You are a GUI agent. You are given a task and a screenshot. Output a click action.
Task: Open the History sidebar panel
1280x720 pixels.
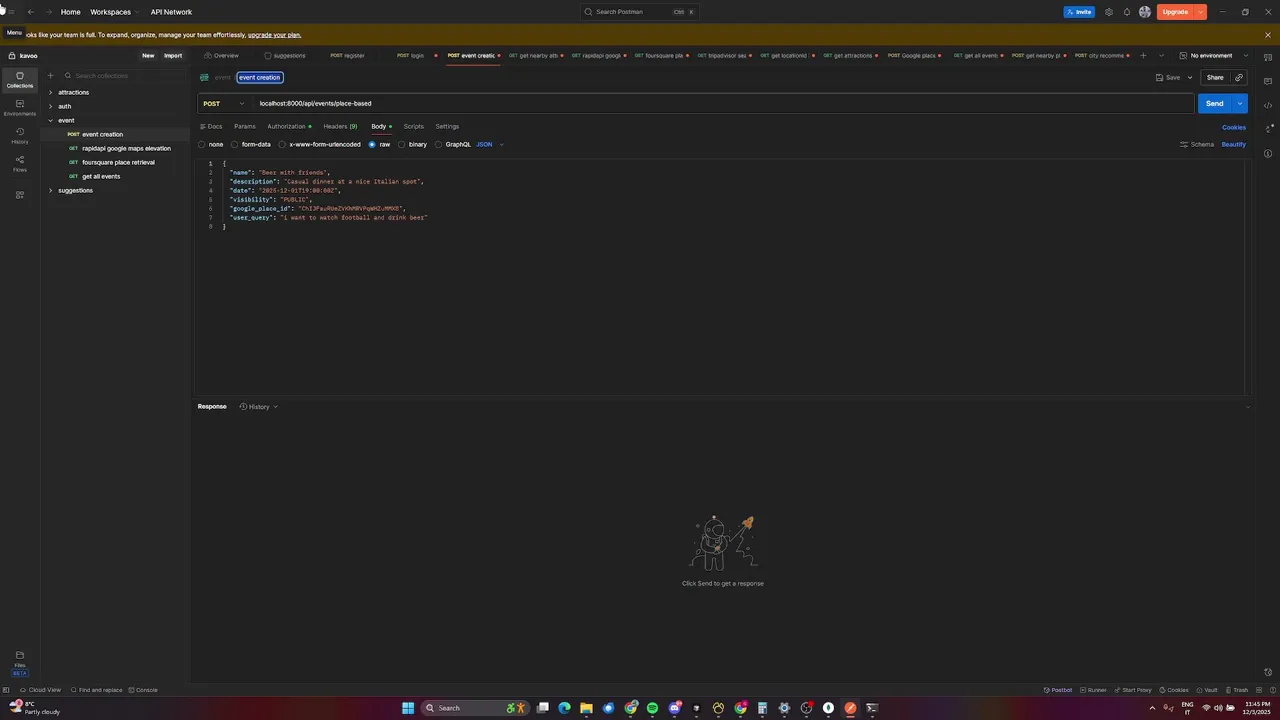pyautogui.click(x=20, y=136)
